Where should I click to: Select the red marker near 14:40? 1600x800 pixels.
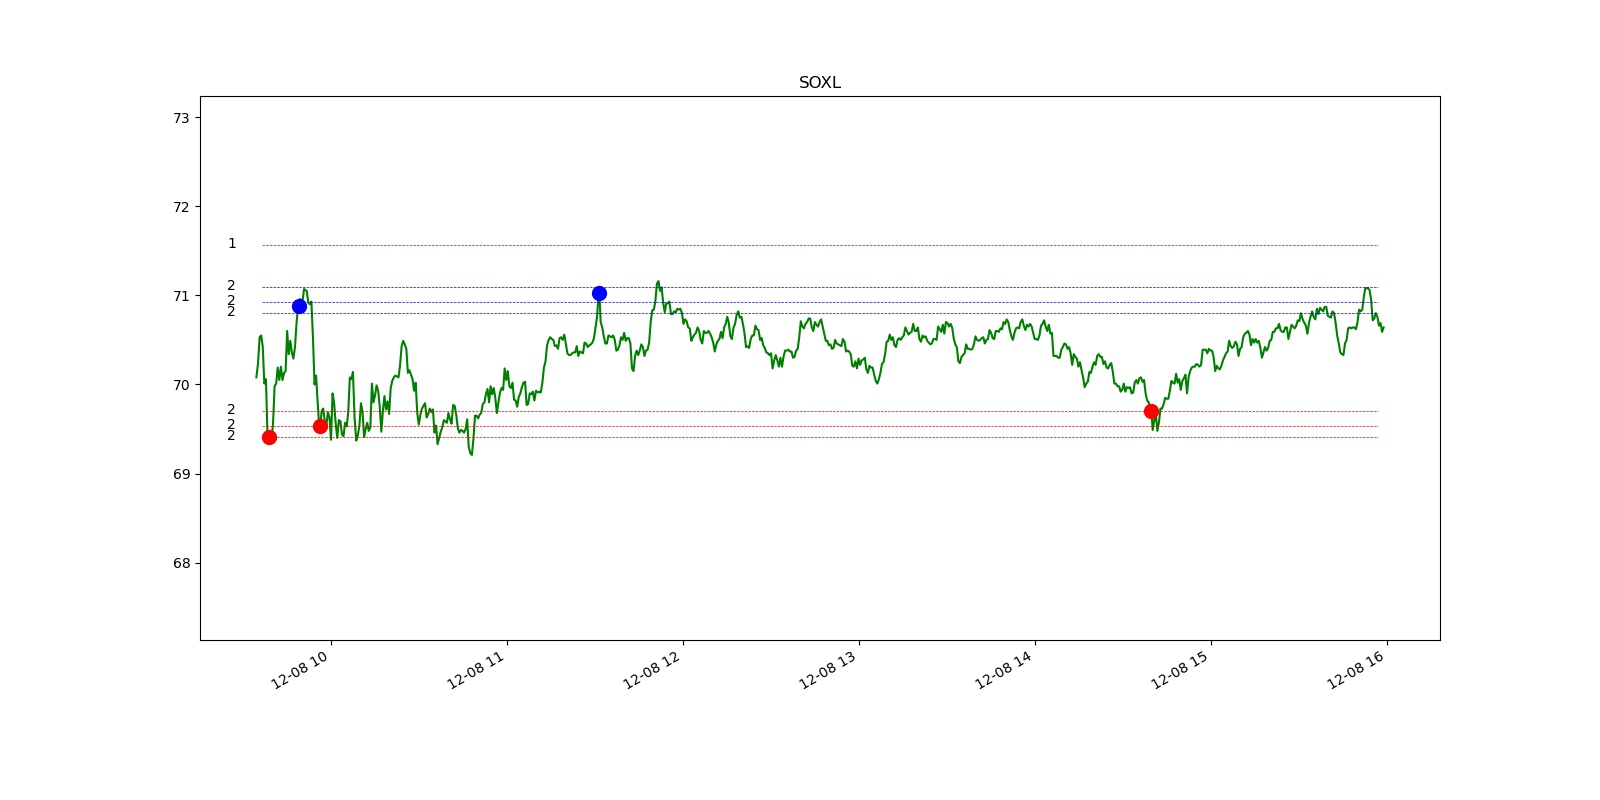coord(1151,411)
